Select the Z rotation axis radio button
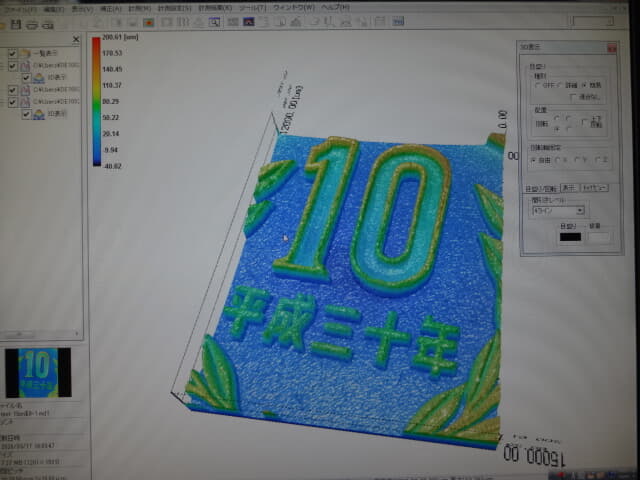The image size is (640, 480). pyautogui.click(x=598, y=160)
